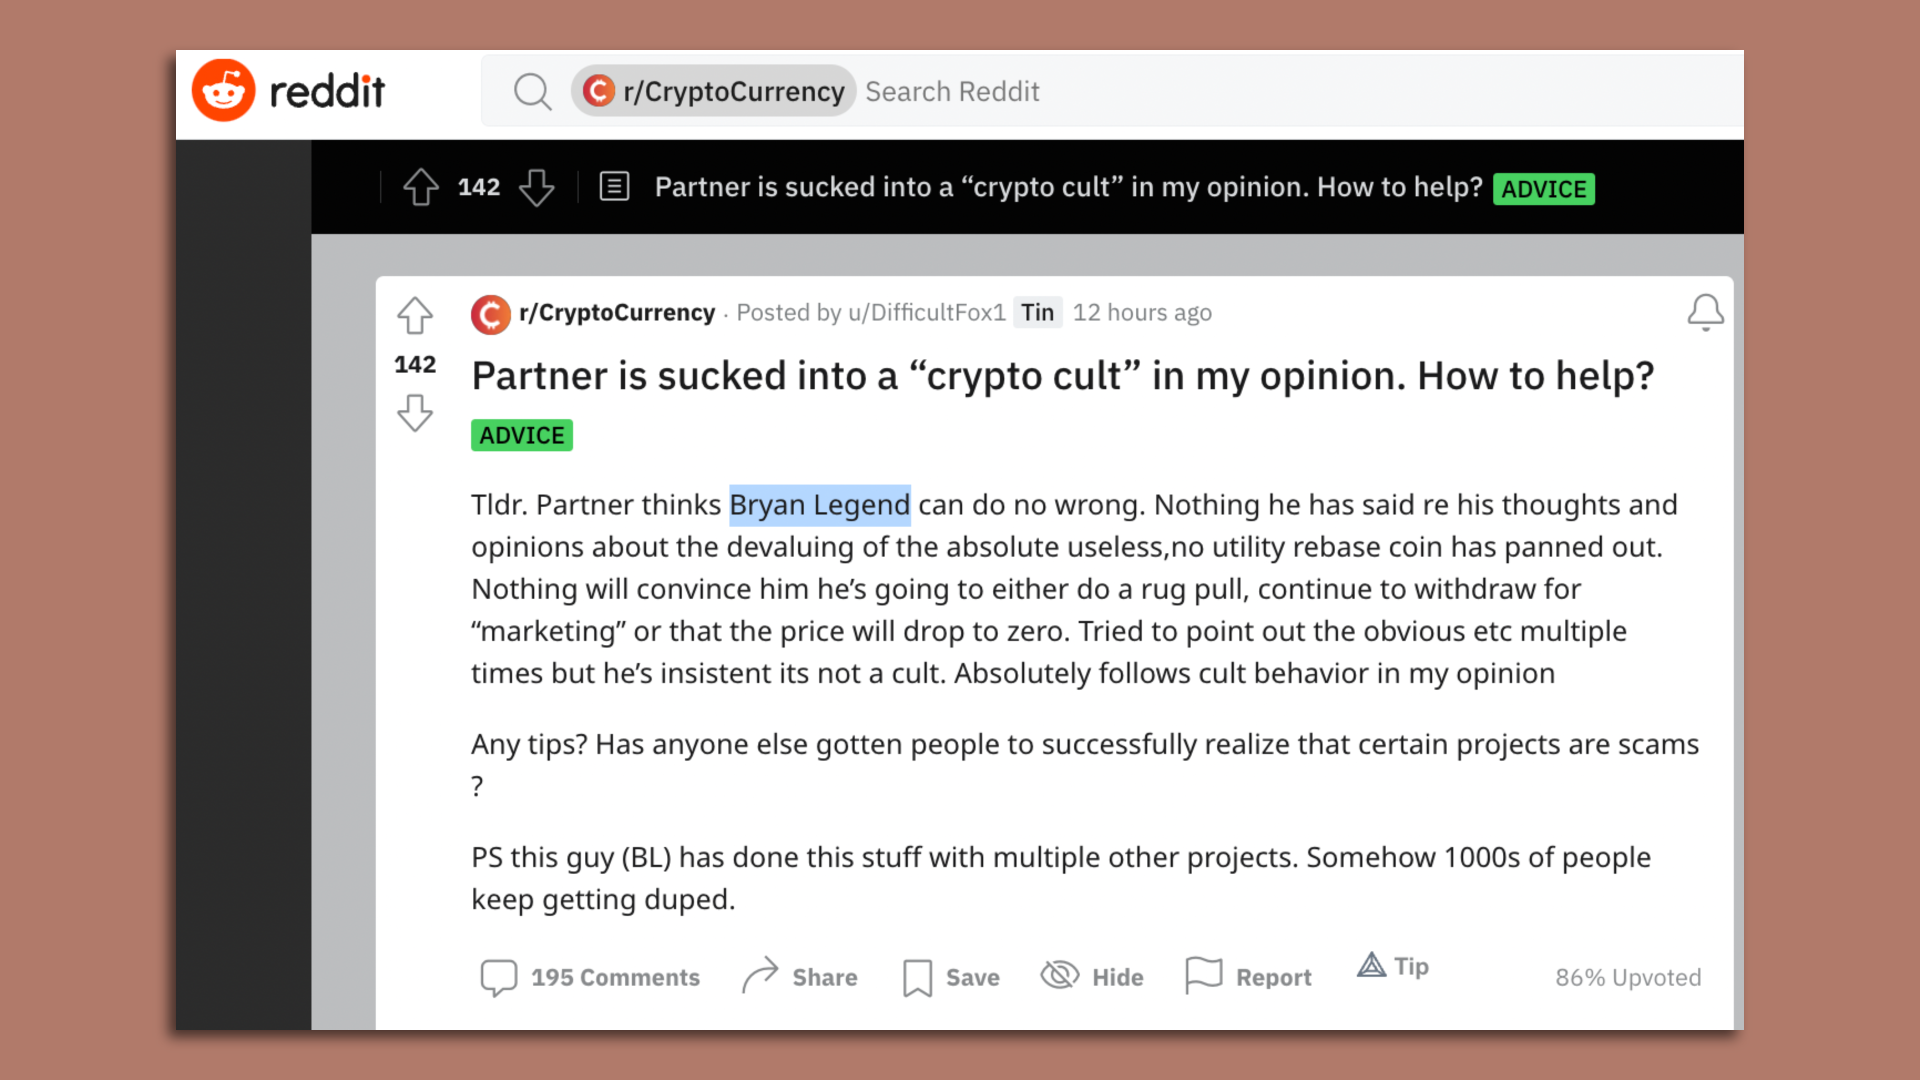
Task: Select the r/CryptoCurrency chip in search bar
Action: 712,90
